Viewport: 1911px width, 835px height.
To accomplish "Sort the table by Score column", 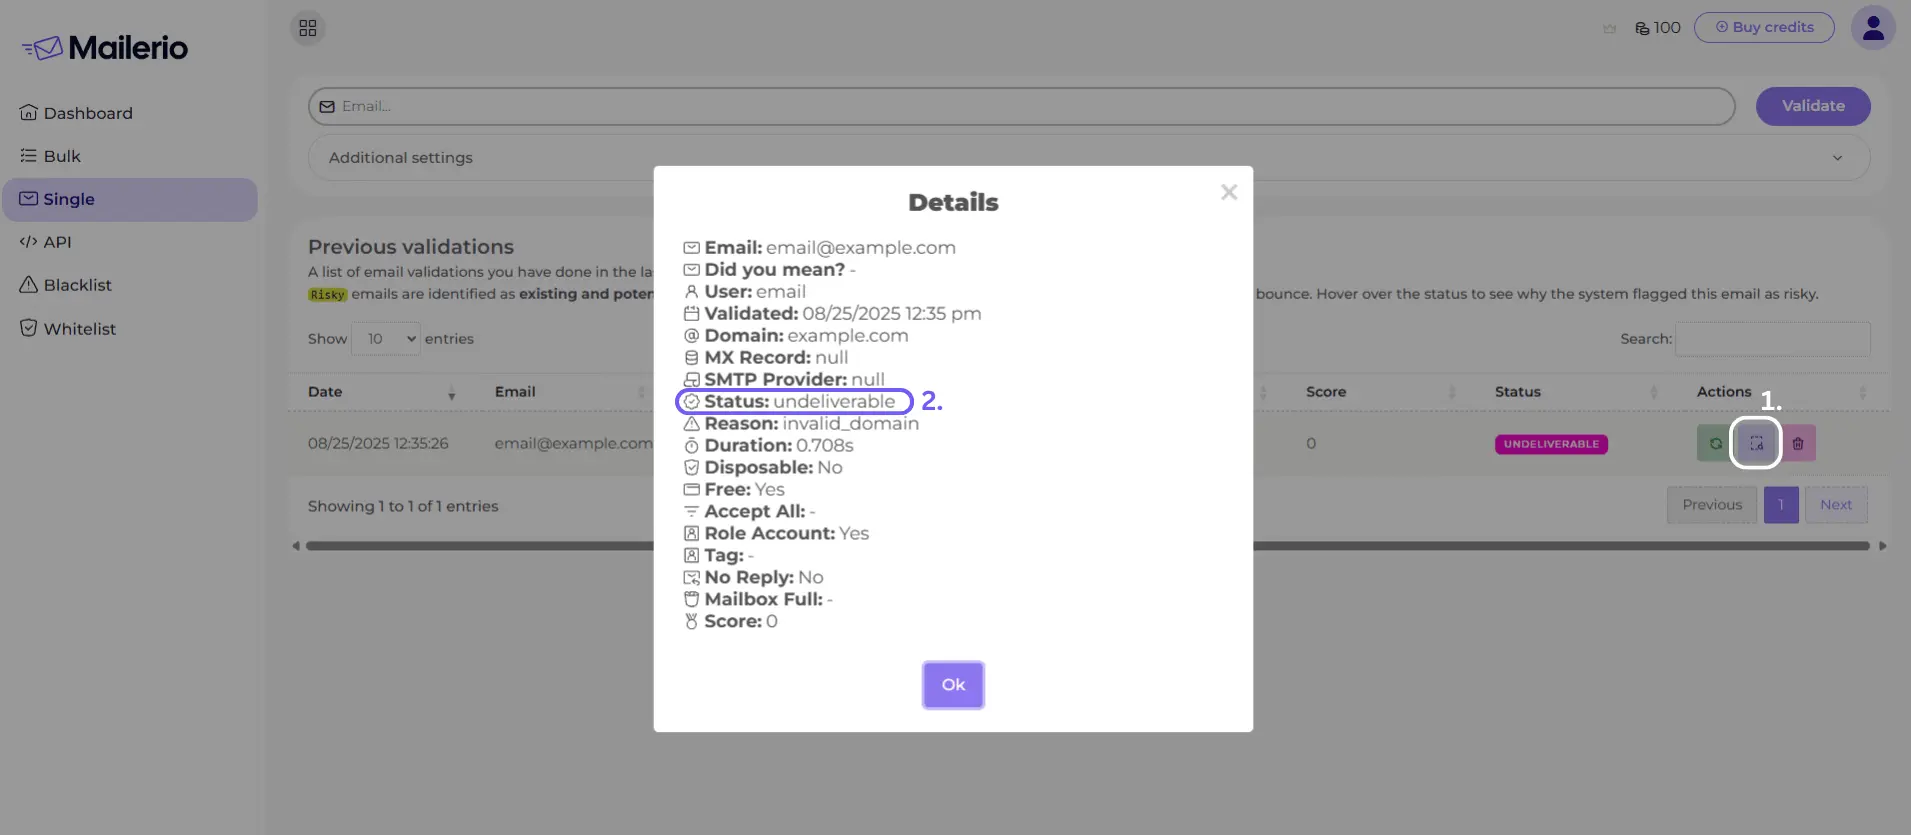I will pyautogui.click(x=1380, y=392).
